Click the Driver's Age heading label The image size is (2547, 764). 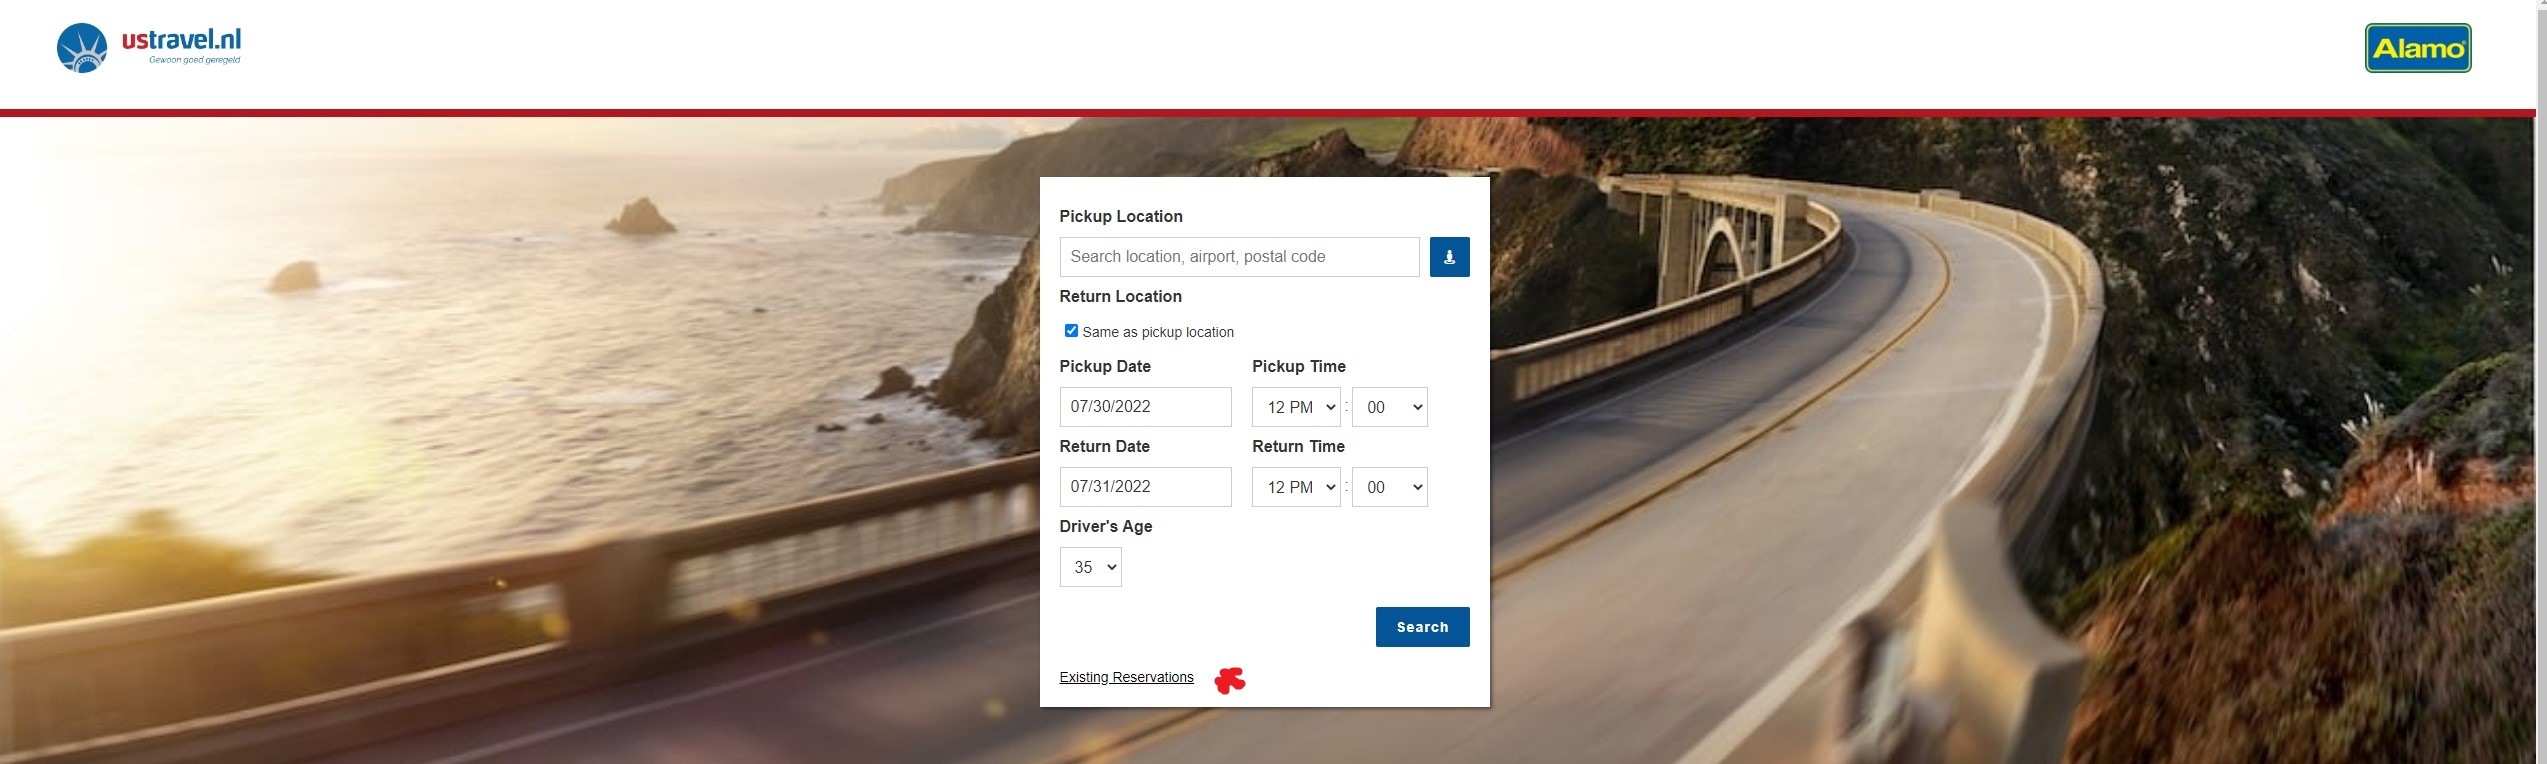pyautogui.click(x=1105, y=526)
